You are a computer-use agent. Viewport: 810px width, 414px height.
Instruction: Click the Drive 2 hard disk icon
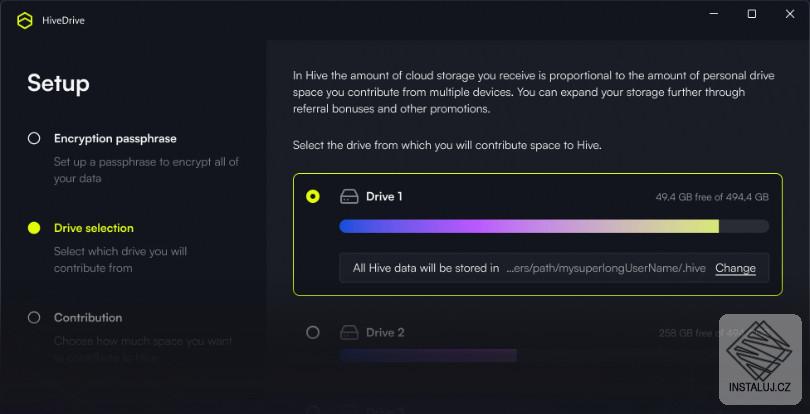click(349, 332)
